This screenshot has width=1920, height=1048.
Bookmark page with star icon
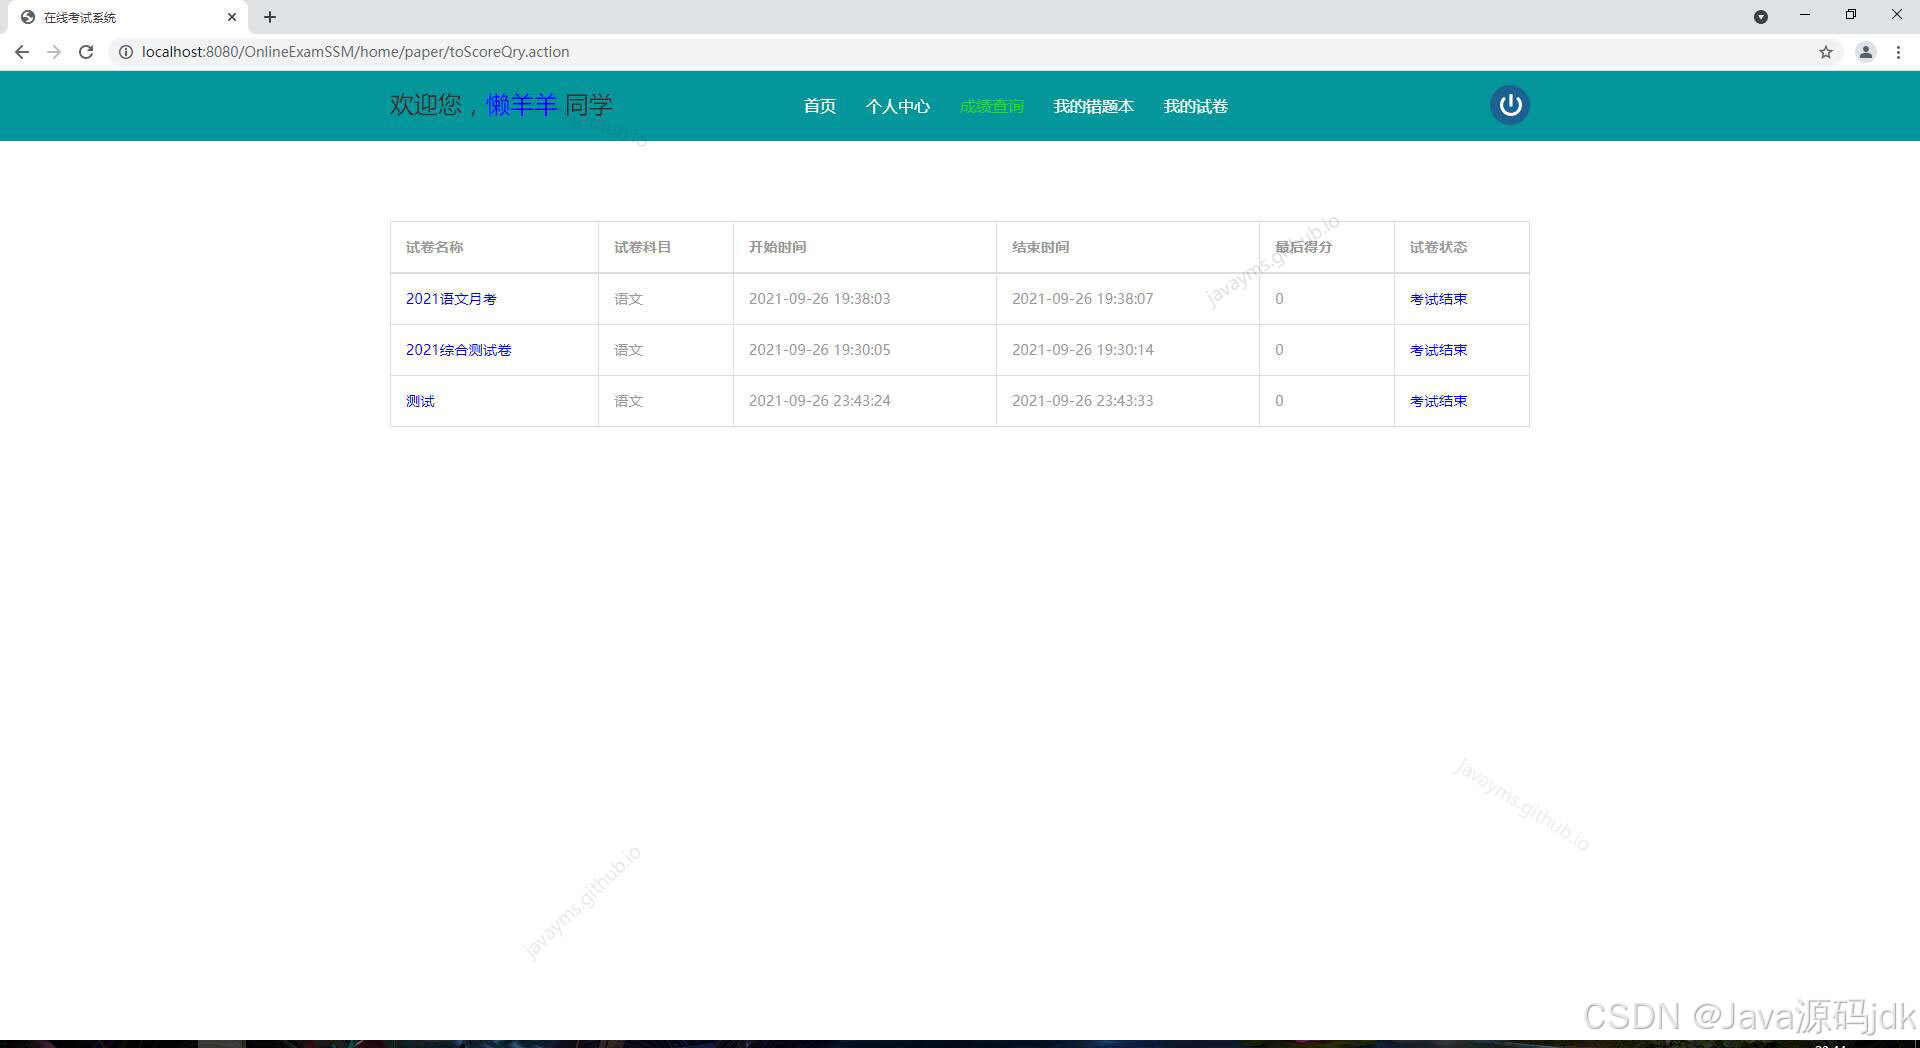[x=1826, y=52]
